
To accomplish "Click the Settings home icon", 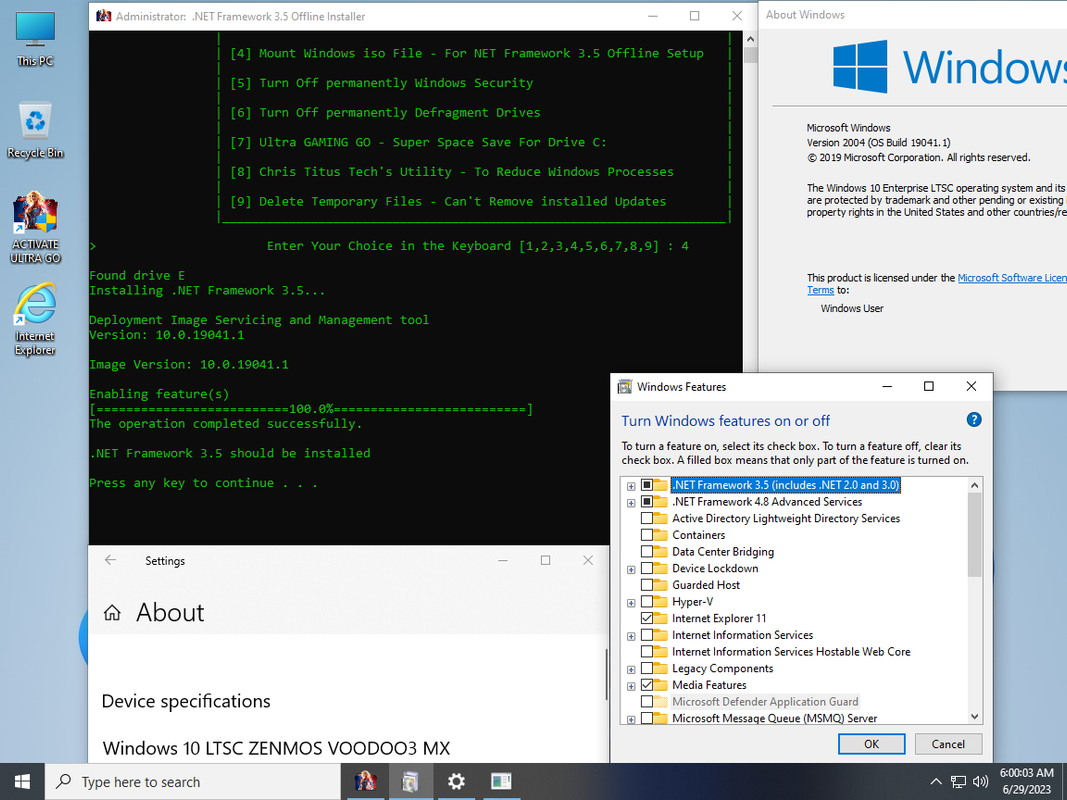I will [x=112, y=613].
